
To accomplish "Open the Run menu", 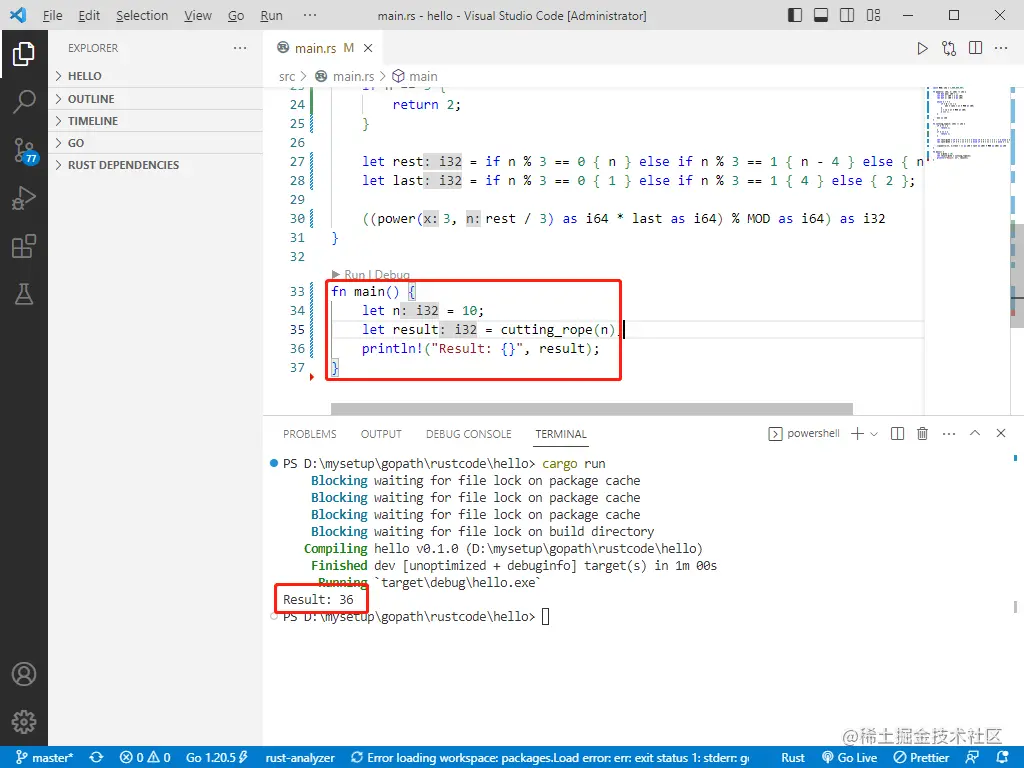I will click(271, 15).
